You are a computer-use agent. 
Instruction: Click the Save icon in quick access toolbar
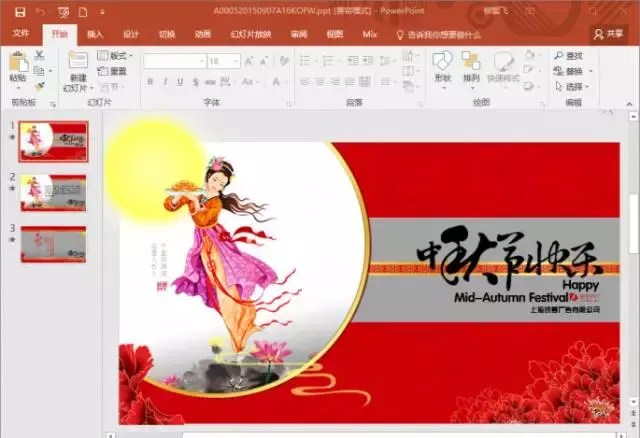[x=19, y=11]
